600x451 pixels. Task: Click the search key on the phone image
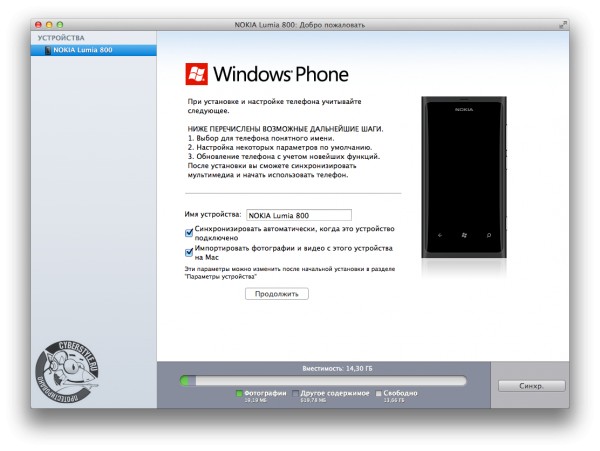pos(489,235)
